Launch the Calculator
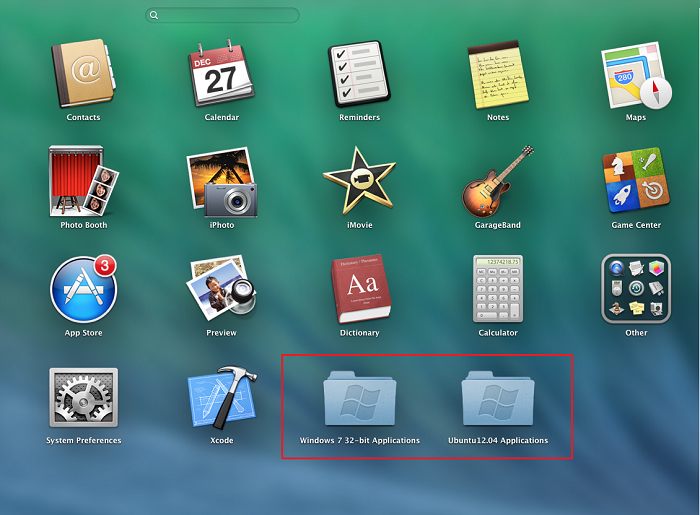The width and height of the screenshot is (700, 515). point(498,289)
